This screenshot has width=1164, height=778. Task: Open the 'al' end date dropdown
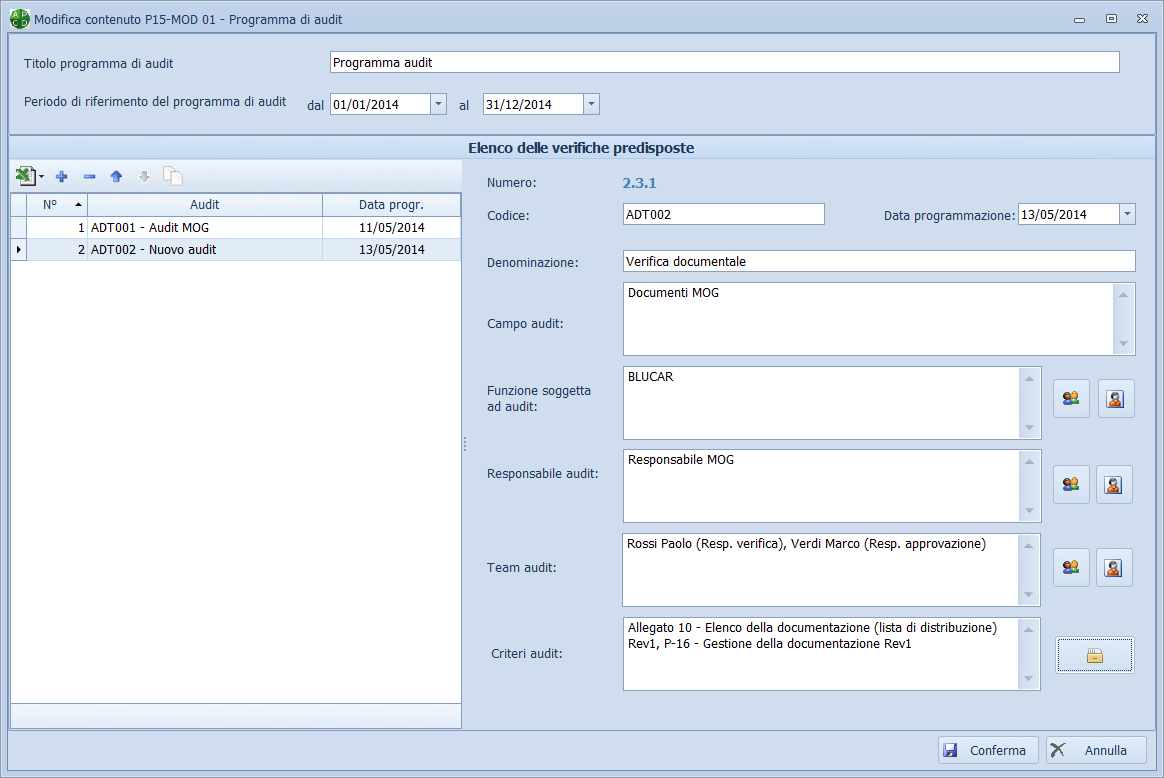tap(591, 104)
